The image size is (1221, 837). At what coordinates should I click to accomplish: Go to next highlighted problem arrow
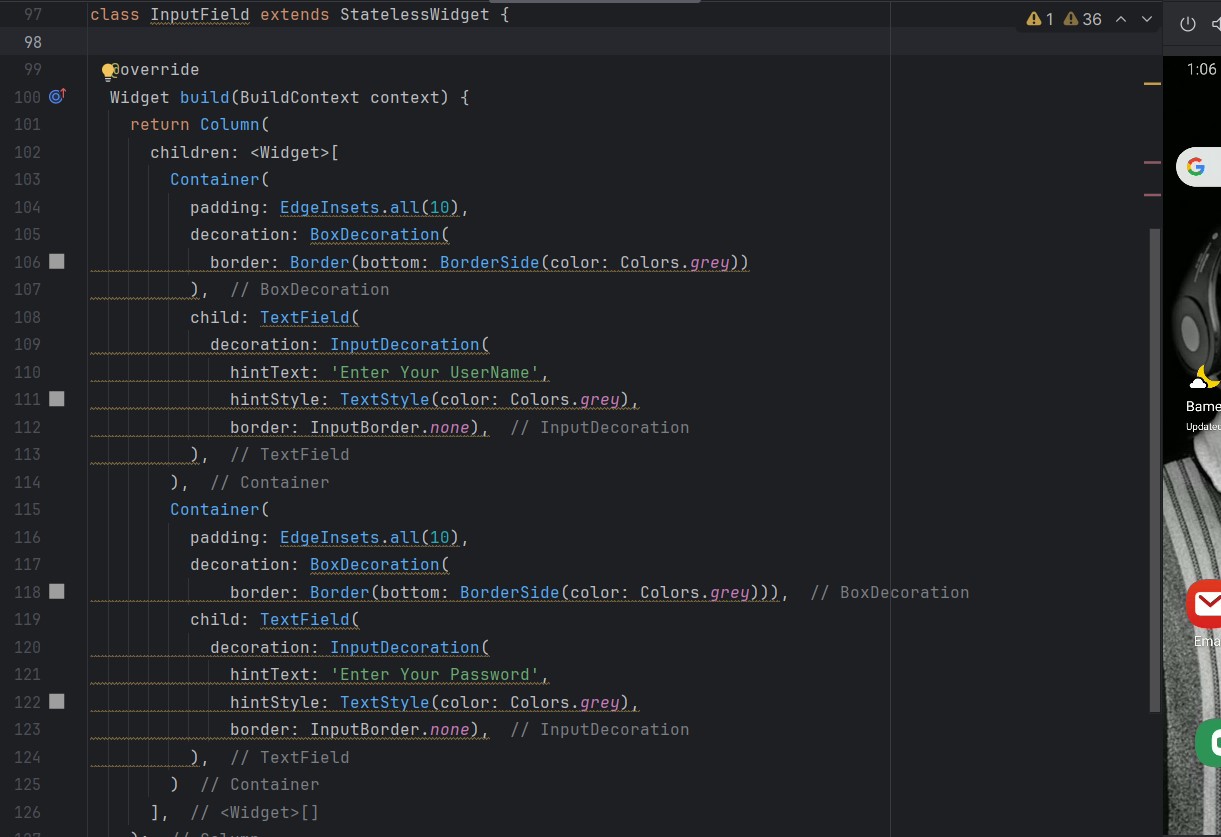[x=1147, y=20]
